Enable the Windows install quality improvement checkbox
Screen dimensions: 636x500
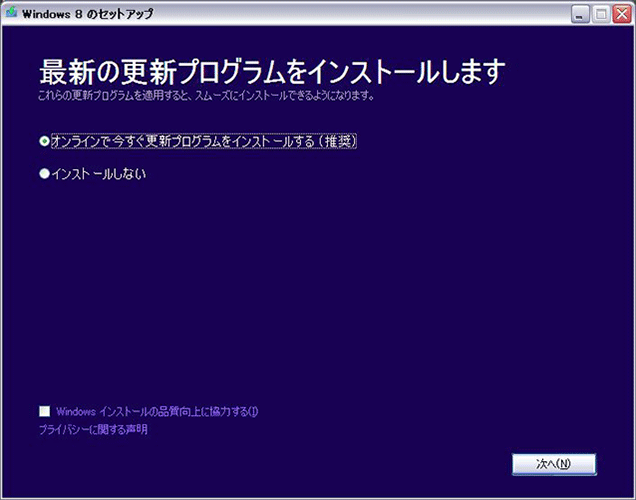click(x=45, y=411)
